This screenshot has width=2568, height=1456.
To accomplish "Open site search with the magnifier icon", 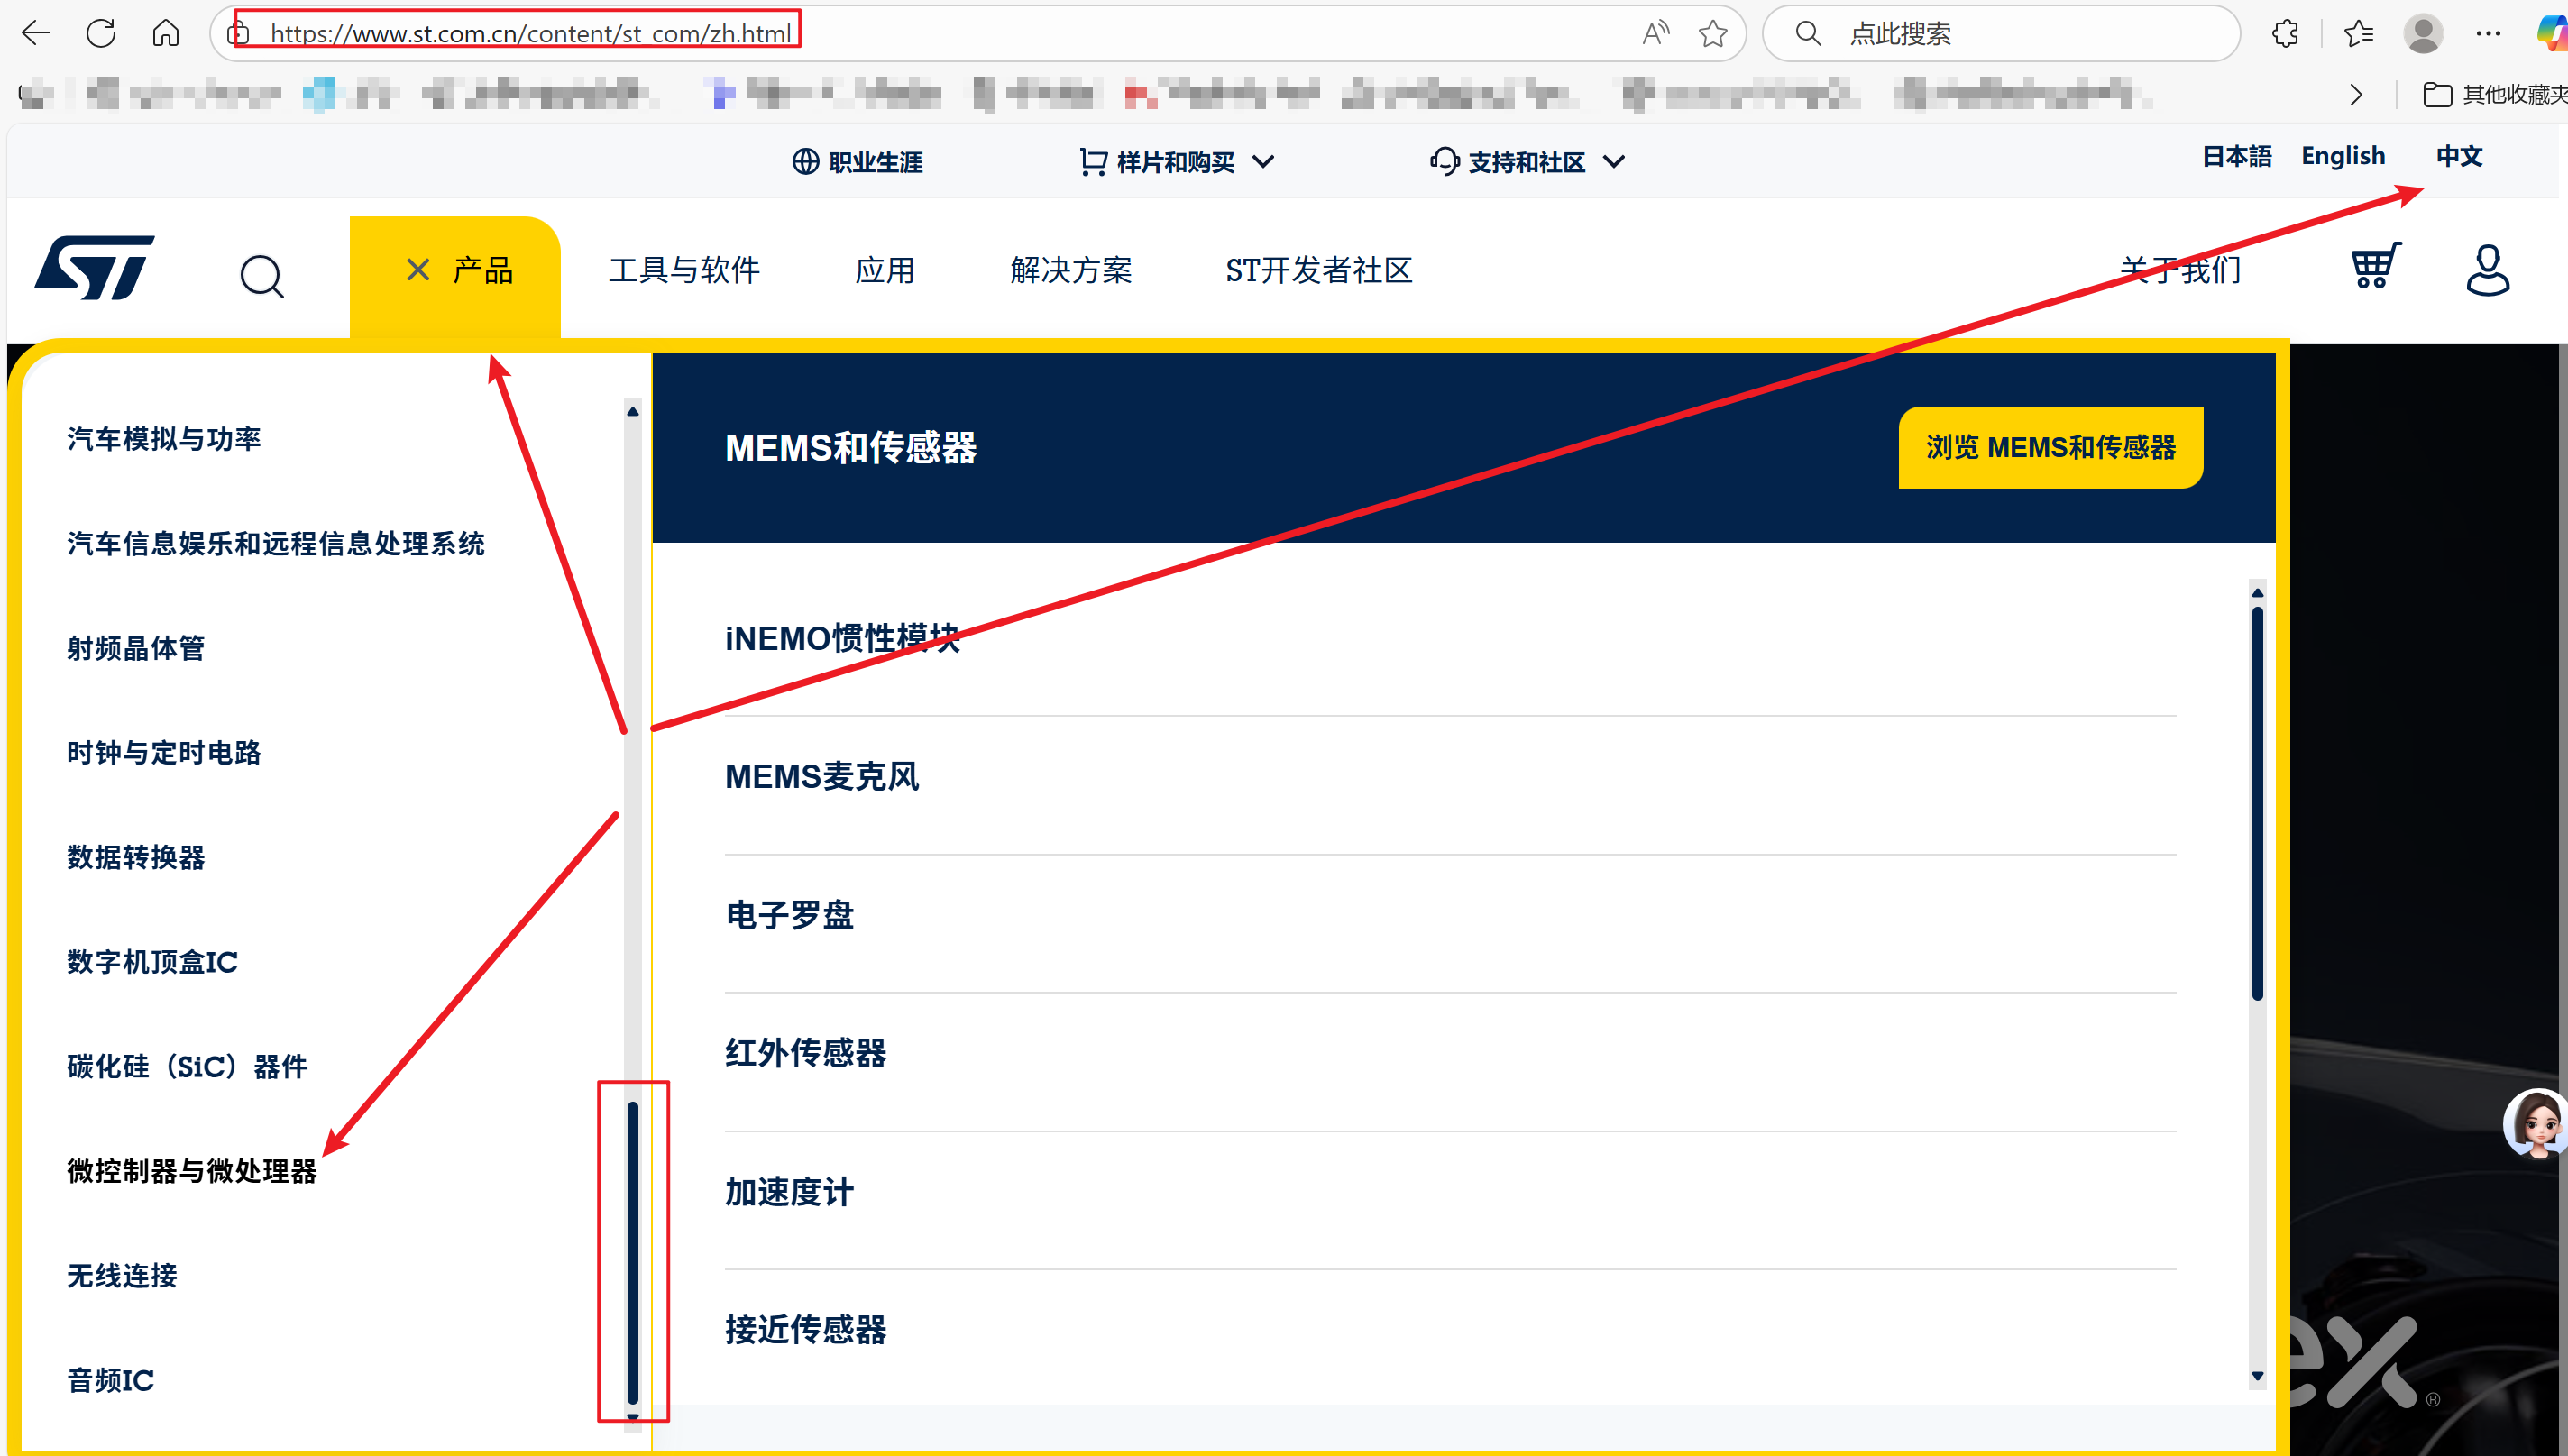I will pos(262,276).
